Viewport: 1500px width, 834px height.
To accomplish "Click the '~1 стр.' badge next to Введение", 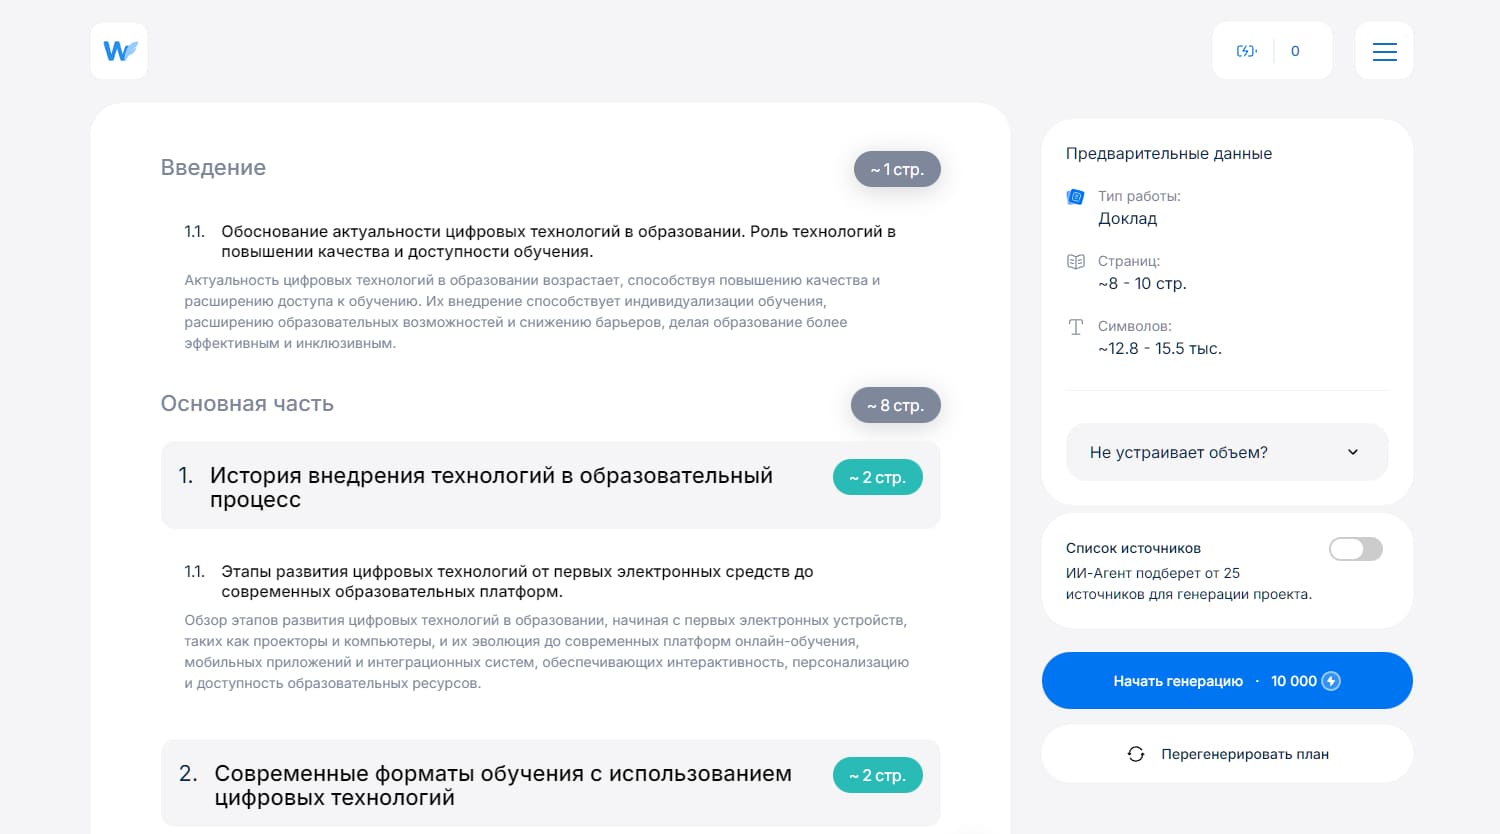I will tap(897, 169).
